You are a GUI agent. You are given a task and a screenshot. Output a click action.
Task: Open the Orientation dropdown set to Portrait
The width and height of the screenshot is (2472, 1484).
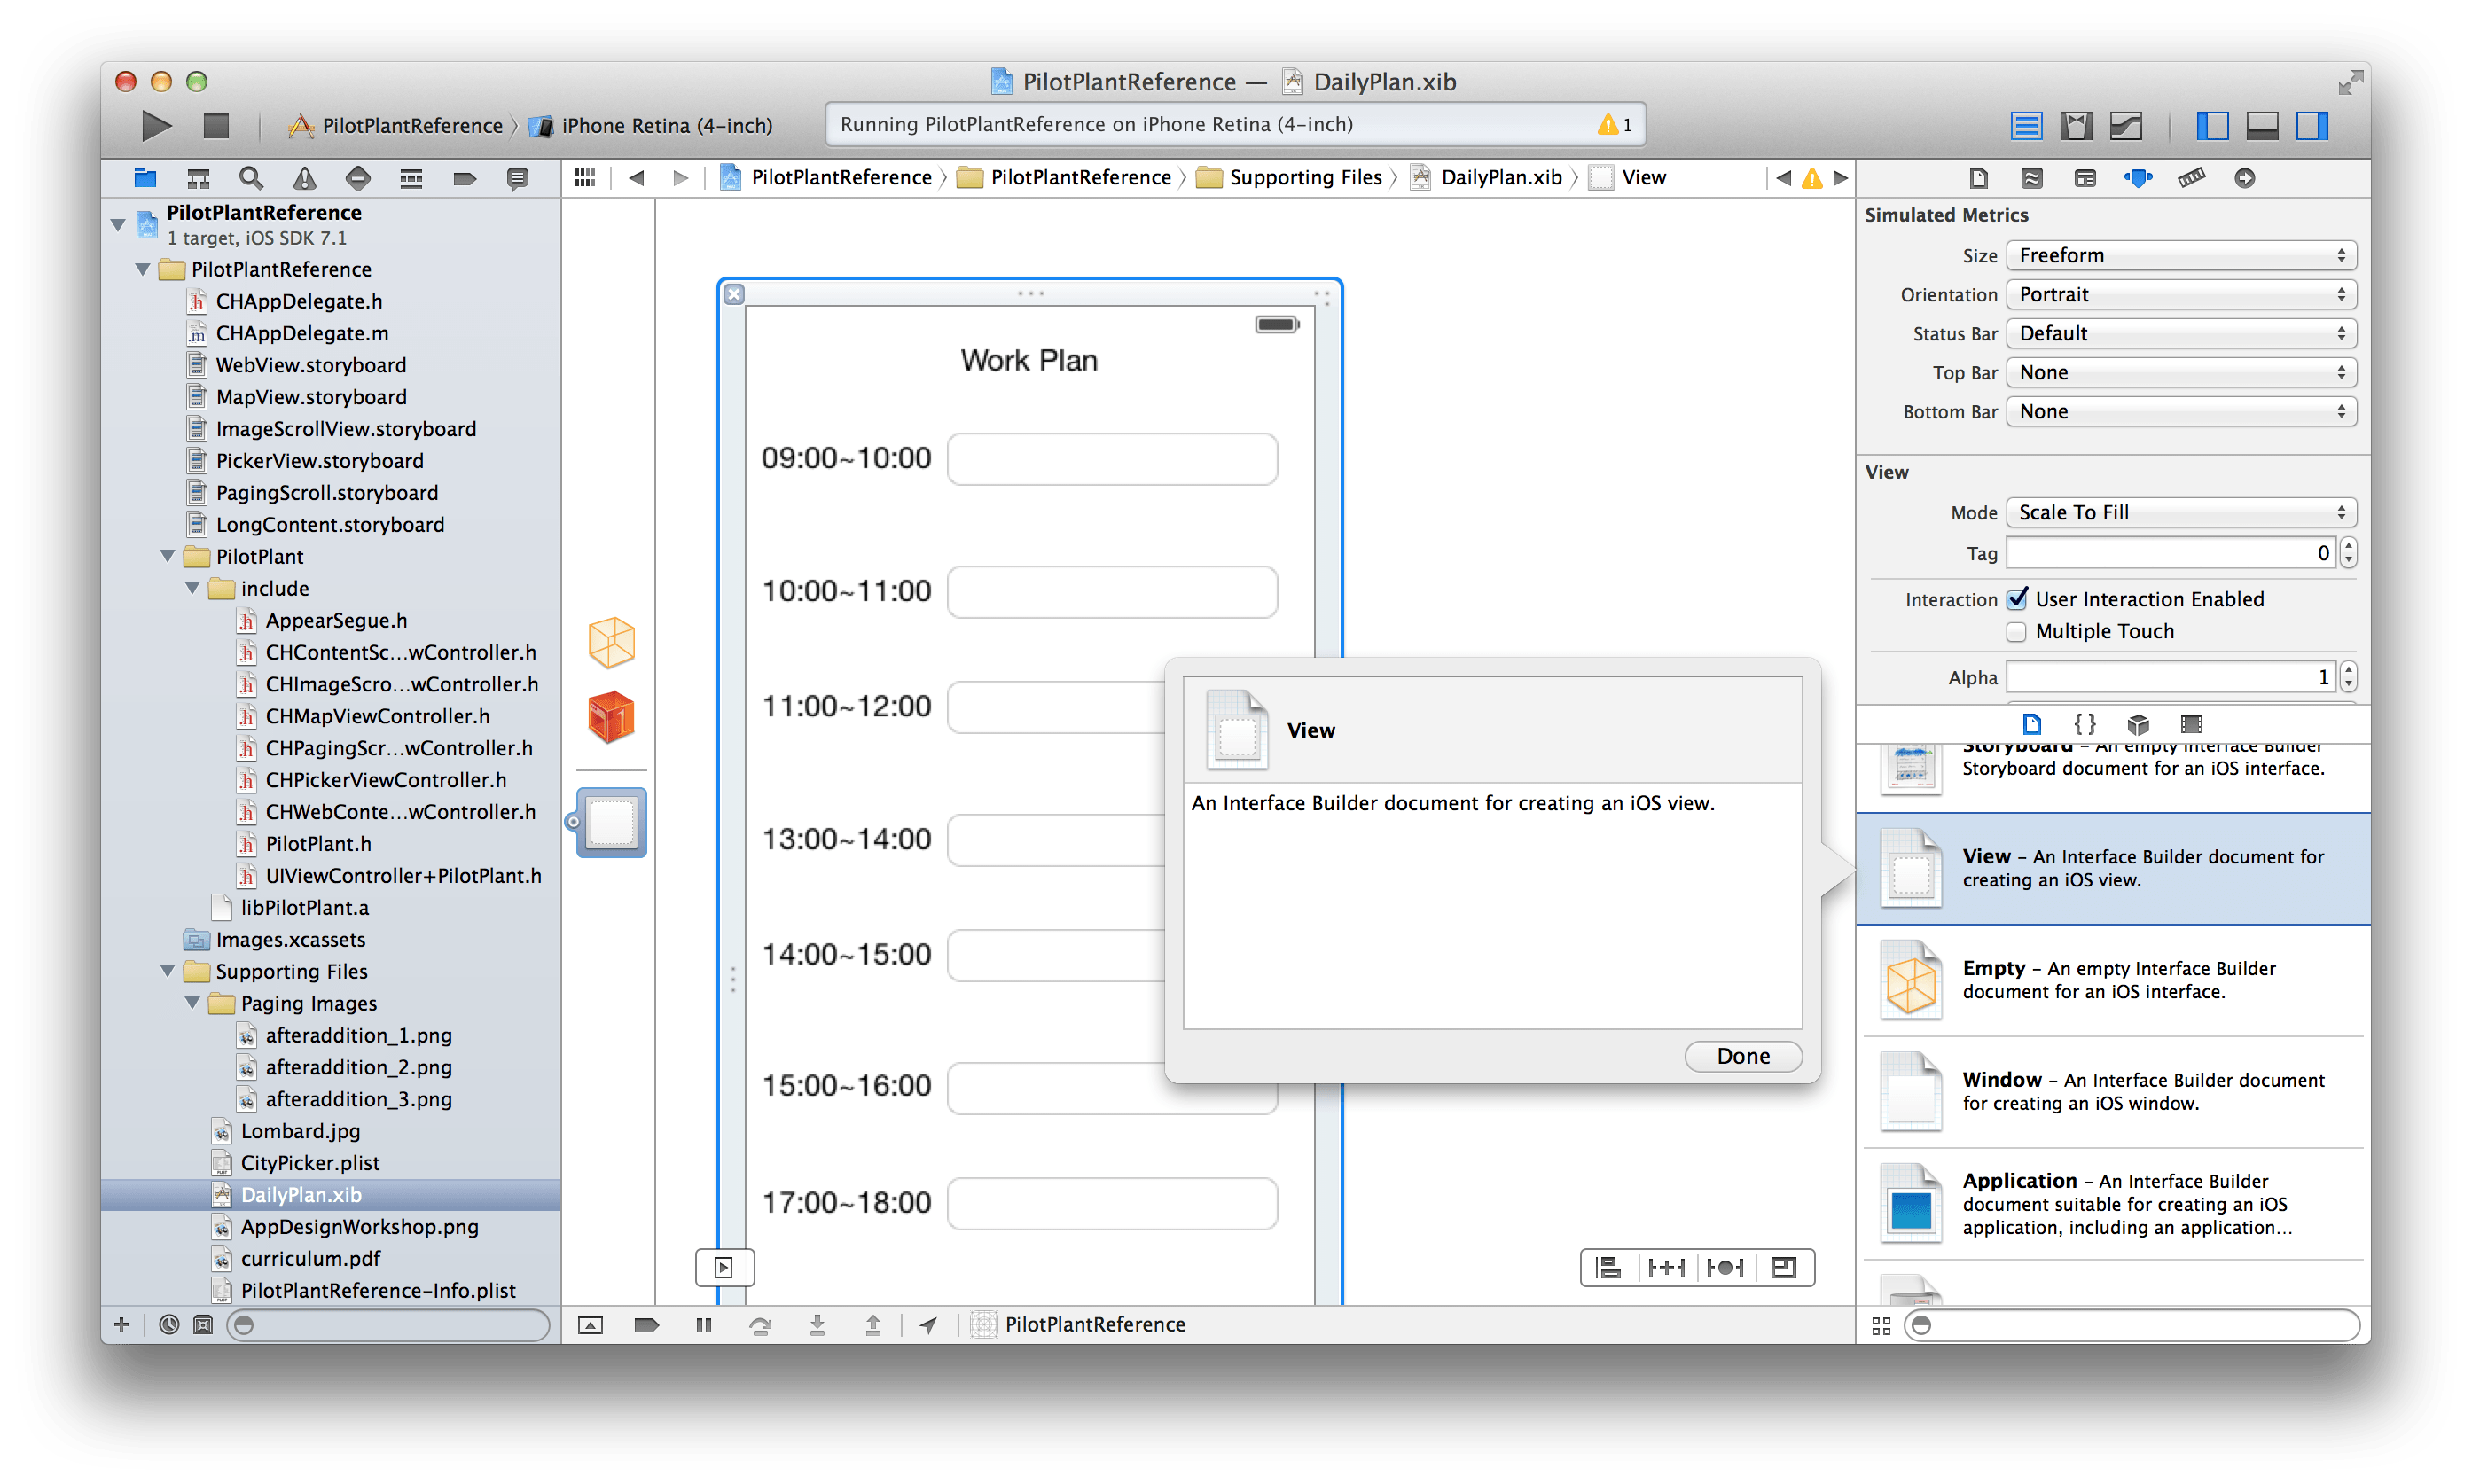(2181, 294)
